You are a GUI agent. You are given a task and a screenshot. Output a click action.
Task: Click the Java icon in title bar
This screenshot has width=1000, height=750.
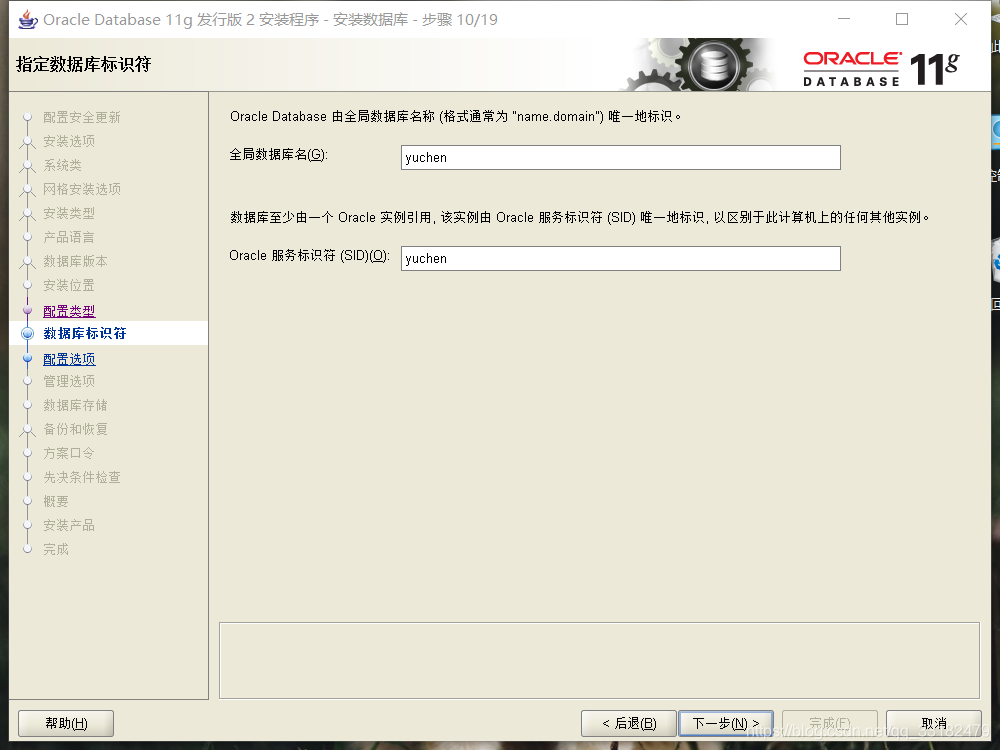27,20
